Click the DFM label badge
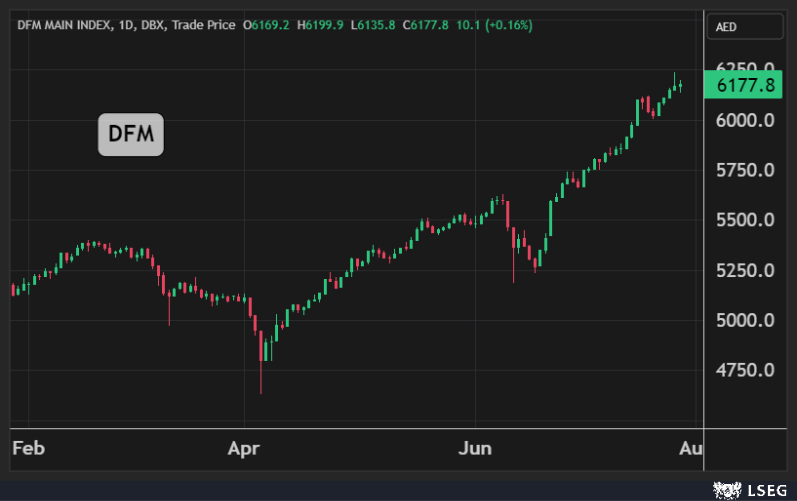 pyautogui.click(x=130, y=135)
